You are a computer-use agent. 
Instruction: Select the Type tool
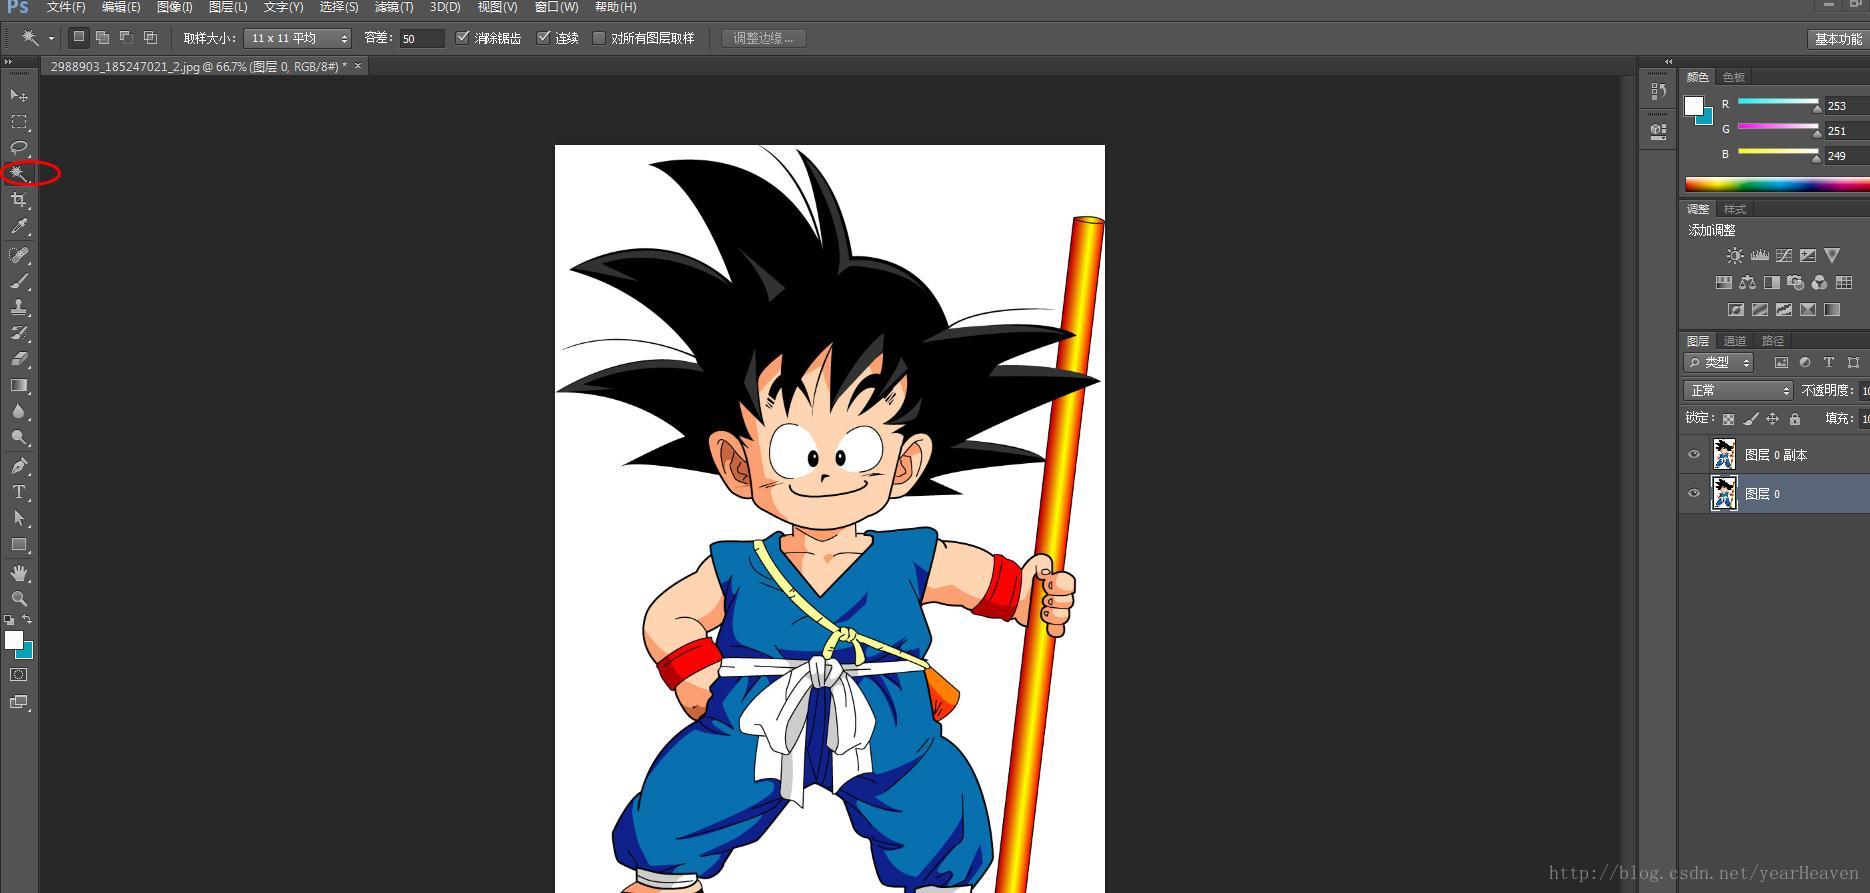click(19, 492)
